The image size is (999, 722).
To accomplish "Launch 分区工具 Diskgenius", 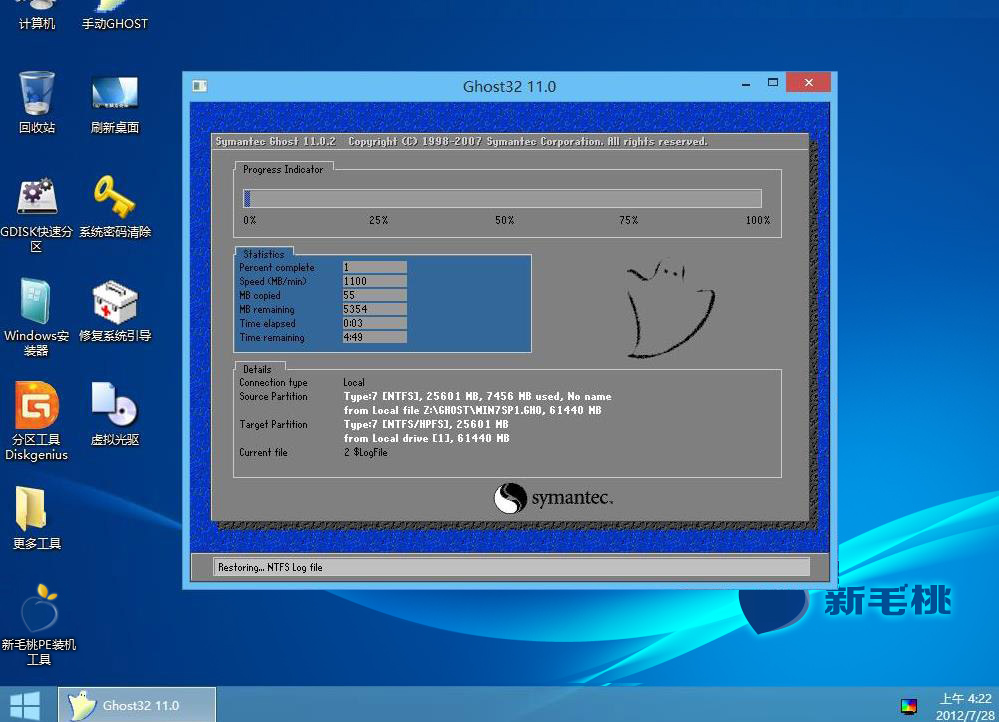I will click(36, 421).
